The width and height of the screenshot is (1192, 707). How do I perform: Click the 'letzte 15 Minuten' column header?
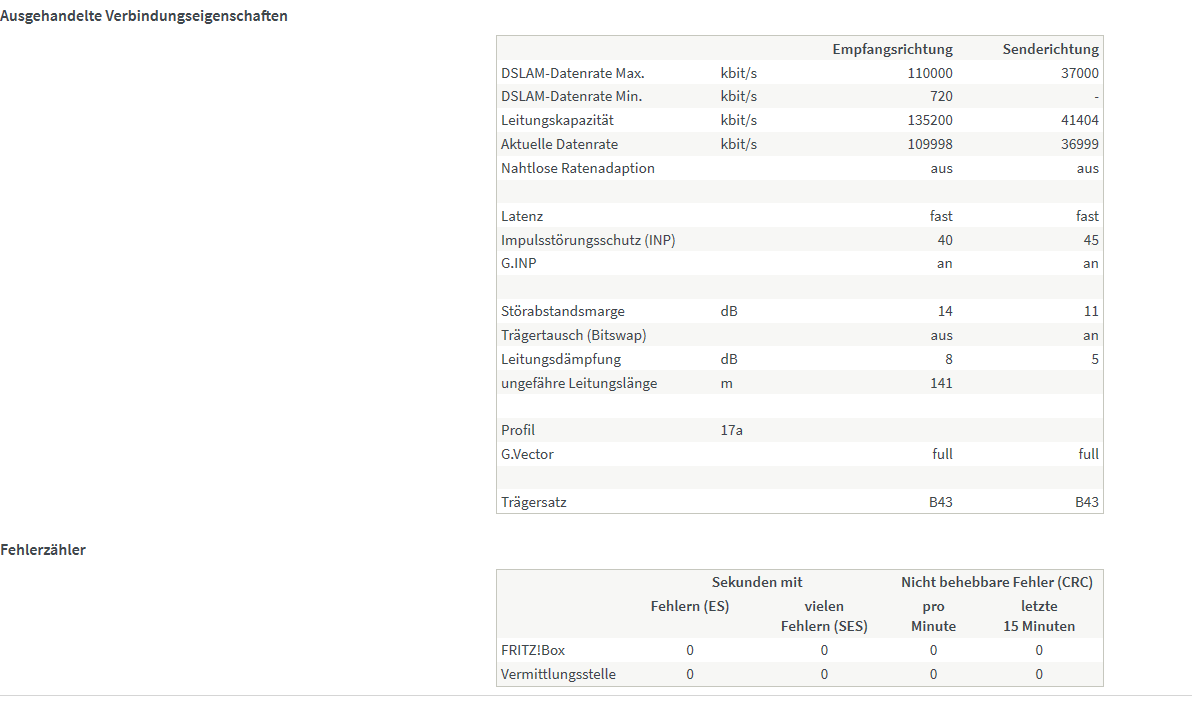1039,617
